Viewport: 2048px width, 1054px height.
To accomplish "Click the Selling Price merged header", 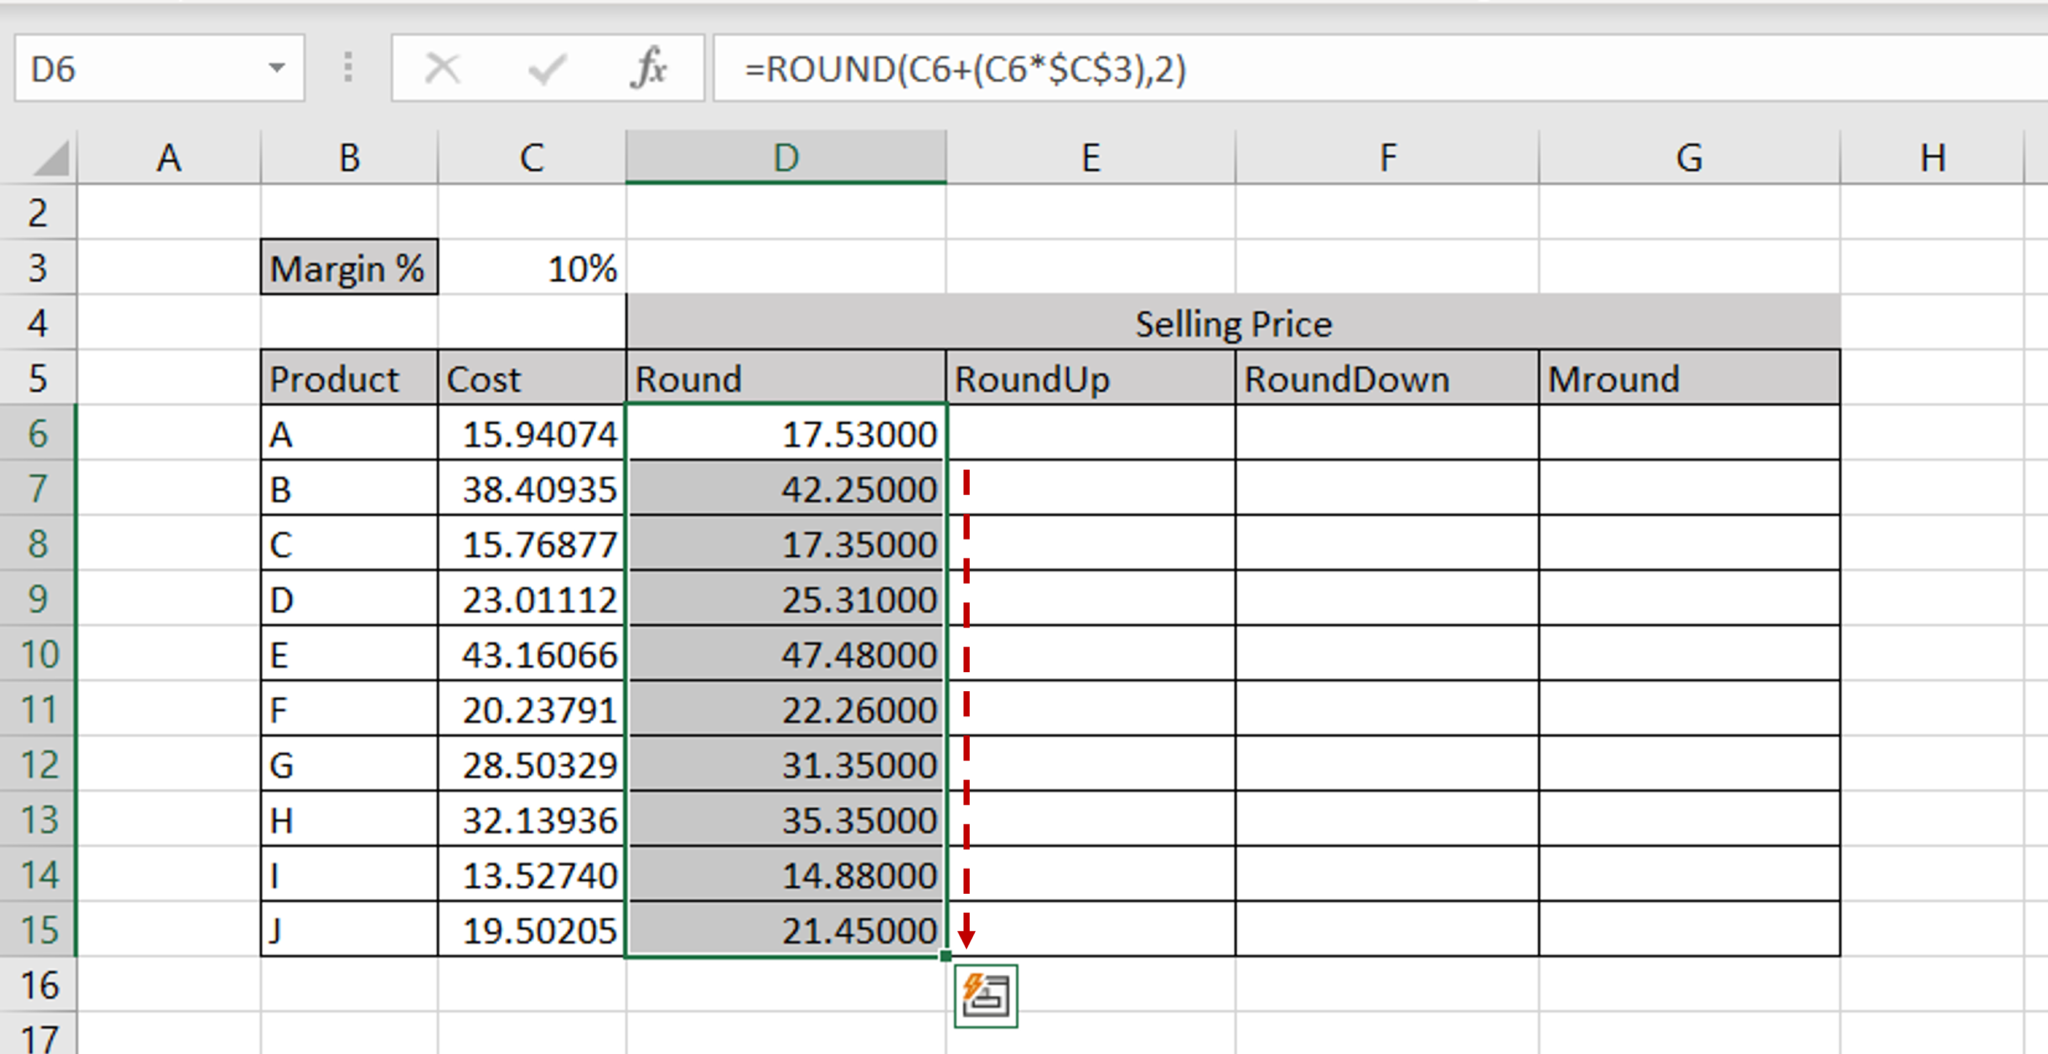I will pyautogui.click(x=1233, y=323).
